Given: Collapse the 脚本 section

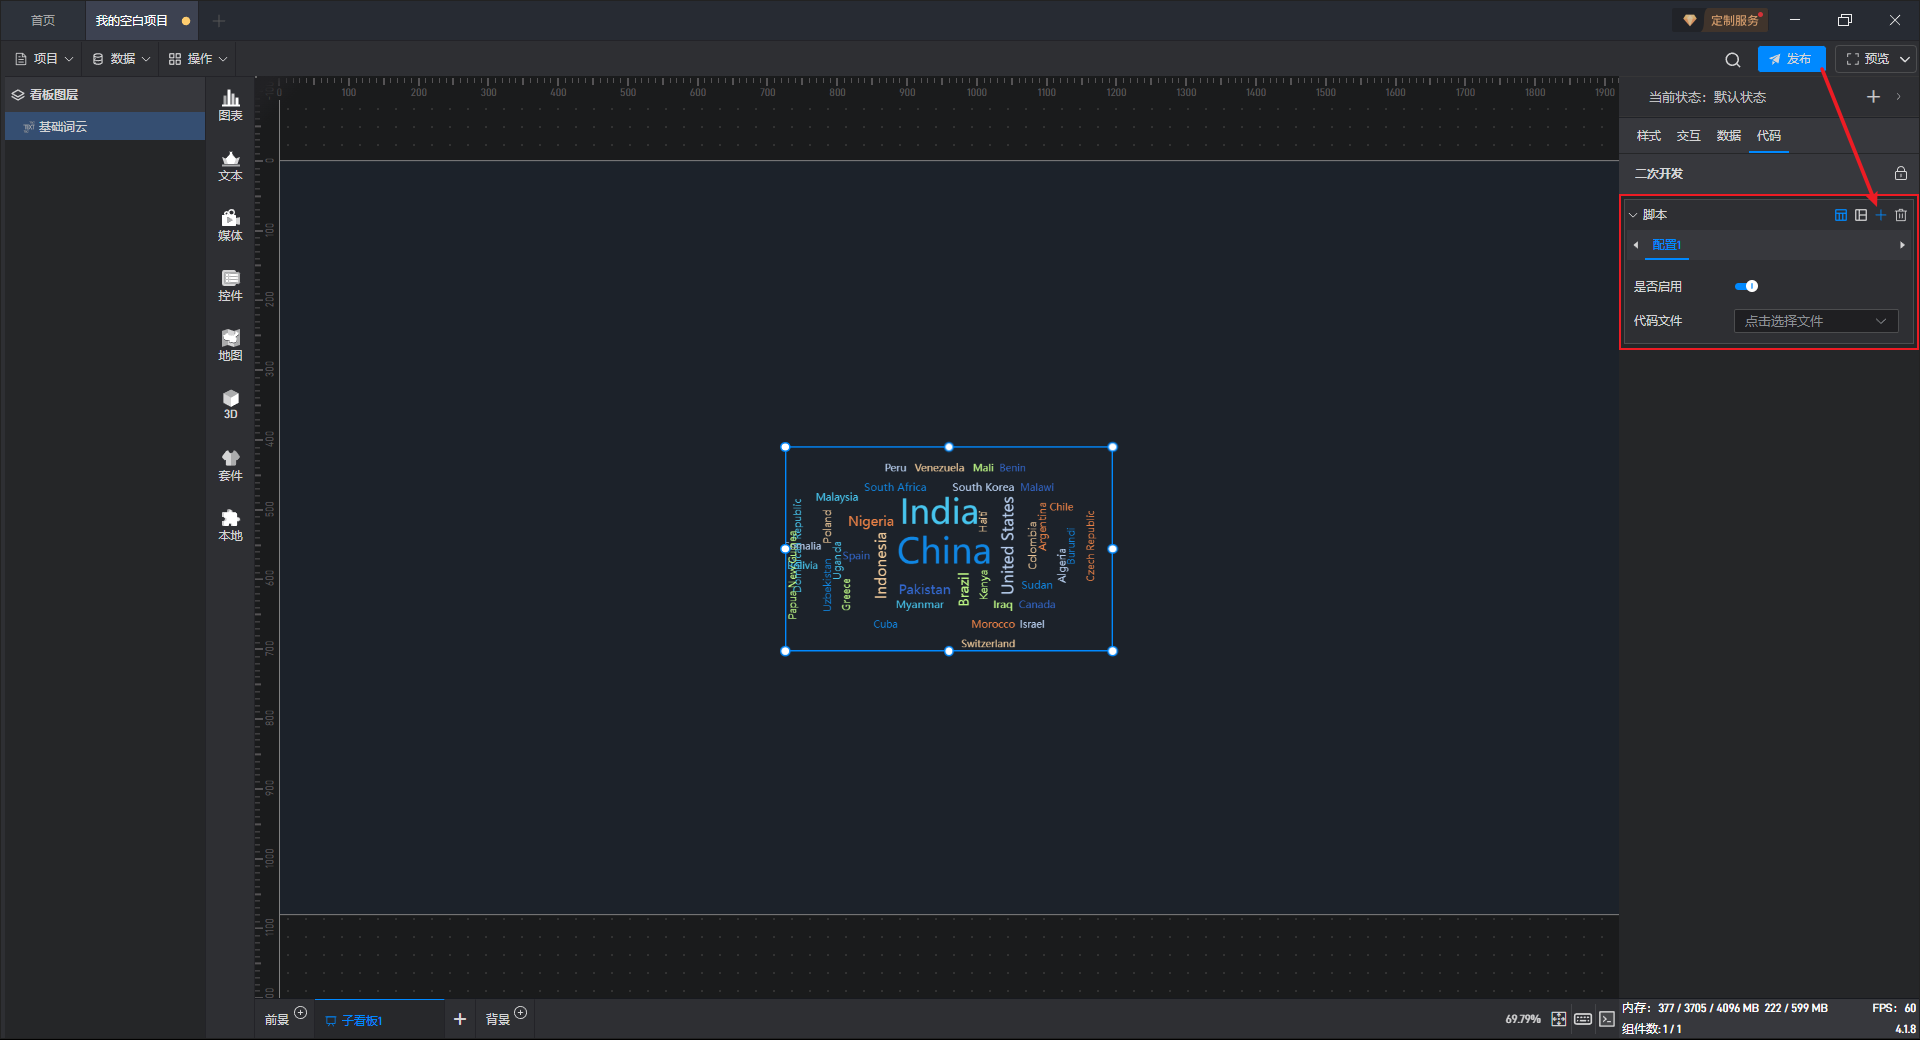Looking at the screenshot, I should click(x=1633, y=215).
